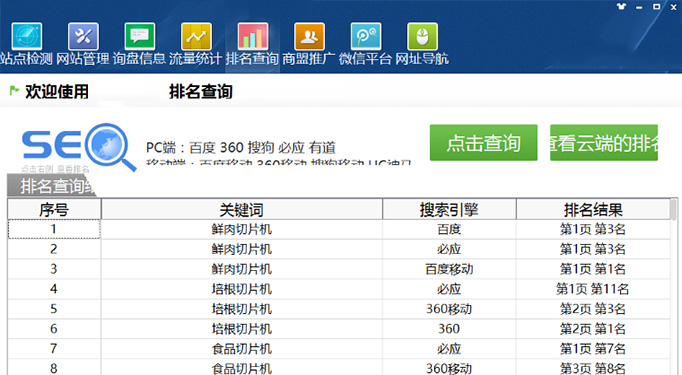The width and height of the screenshot is (682, 375).
Task: Open the 流量统计 chart icon
Action: coord(196,37)
